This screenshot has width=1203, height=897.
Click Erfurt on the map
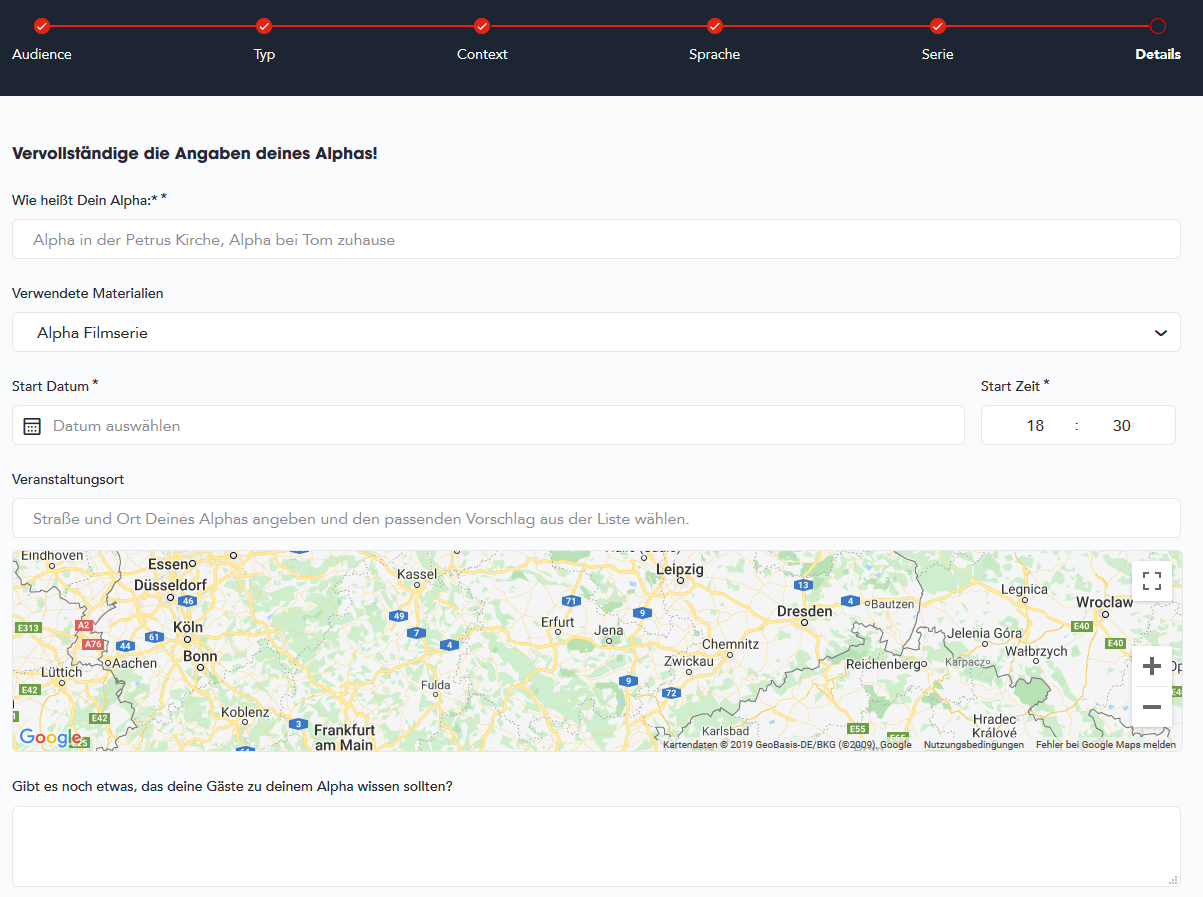click(558, 622)
